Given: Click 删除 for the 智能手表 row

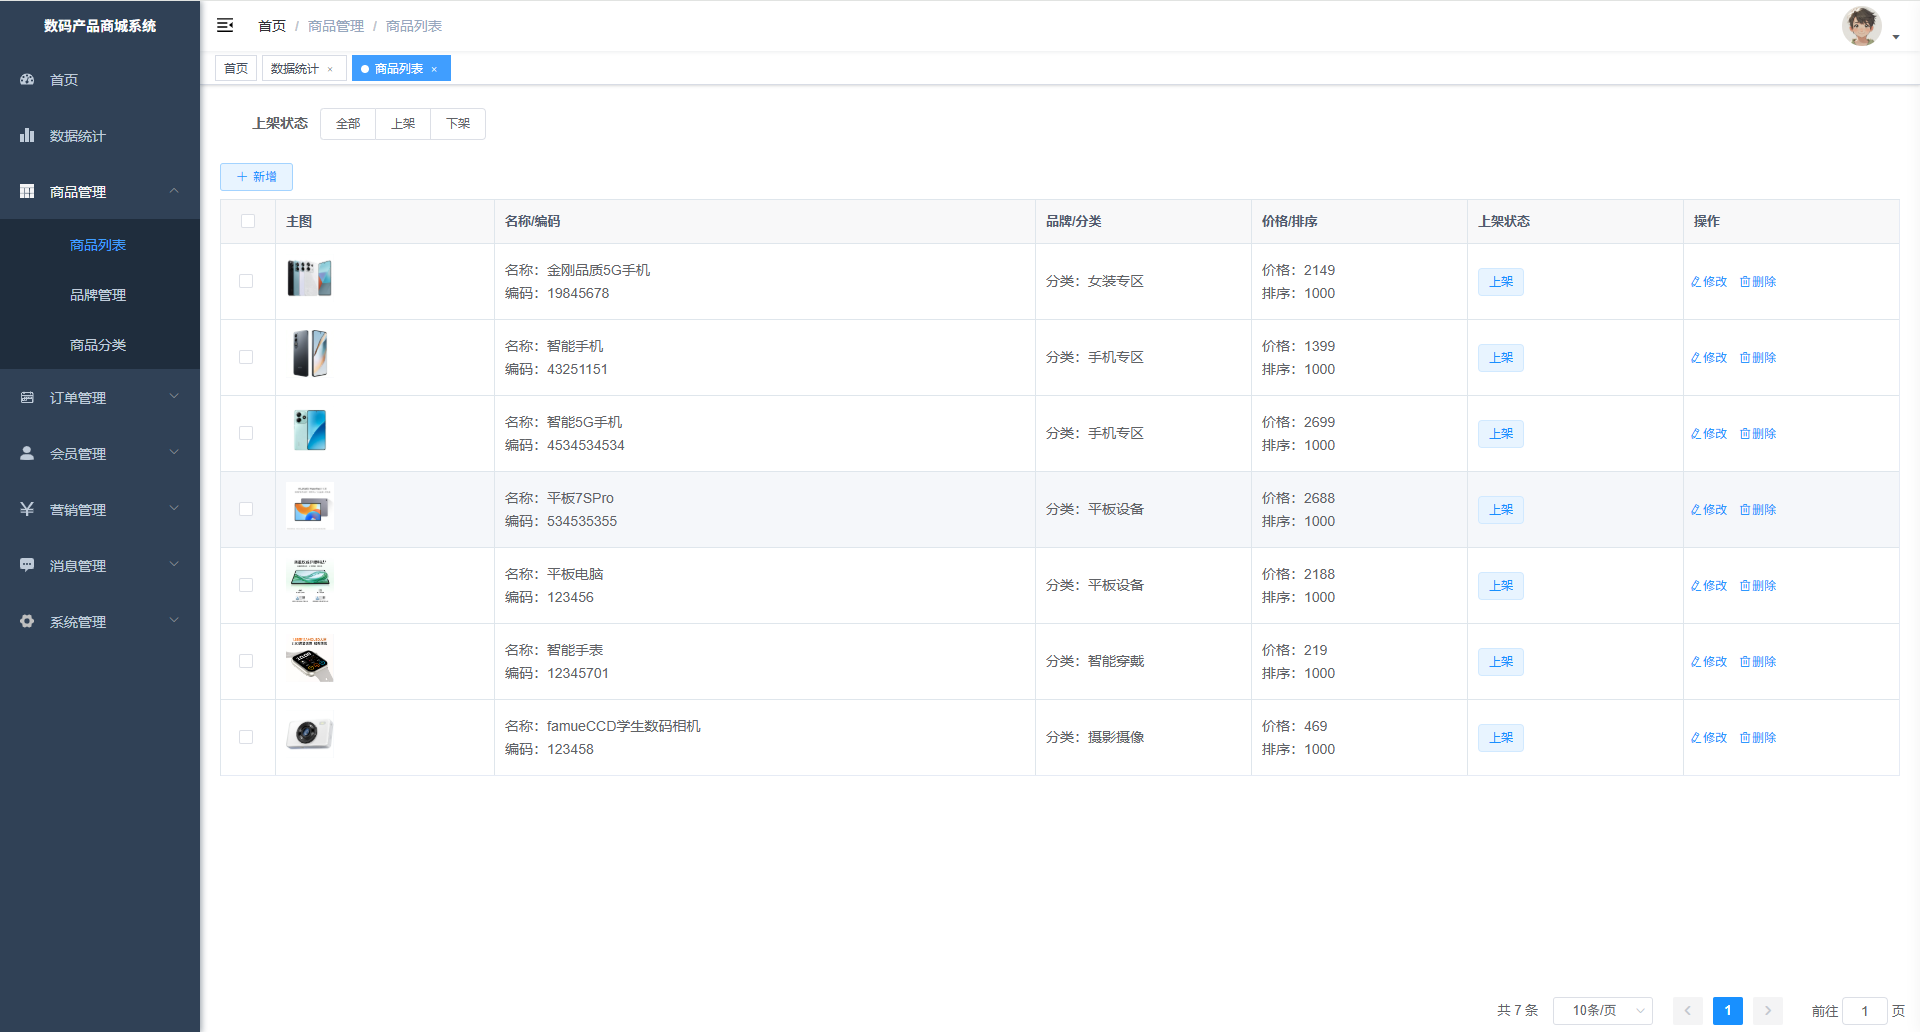Looking at the screenshot, I should tap(1758, 661).
